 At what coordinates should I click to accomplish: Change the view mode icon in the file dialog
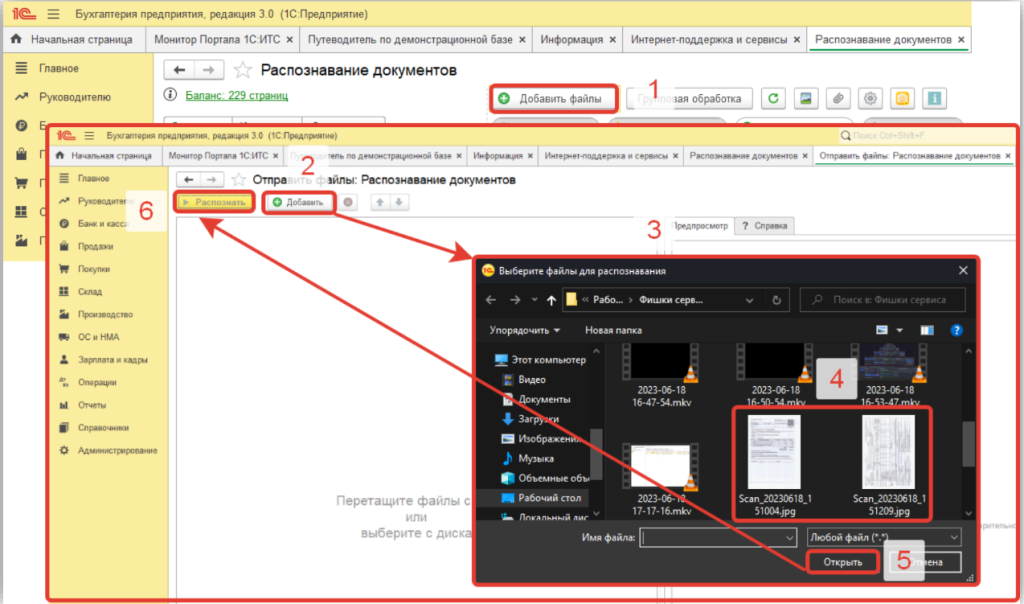882,330
